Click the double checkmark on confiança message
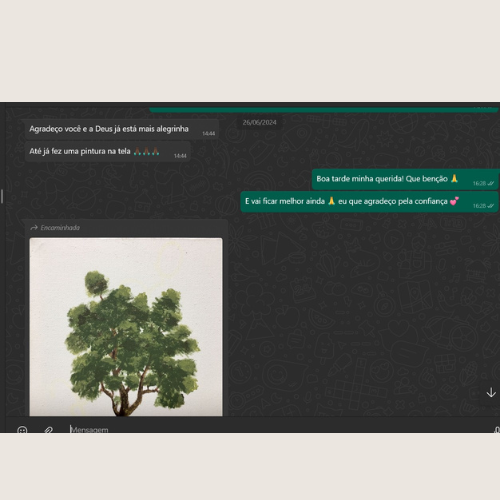Screen dimensions: 500x500 [491, 206]
